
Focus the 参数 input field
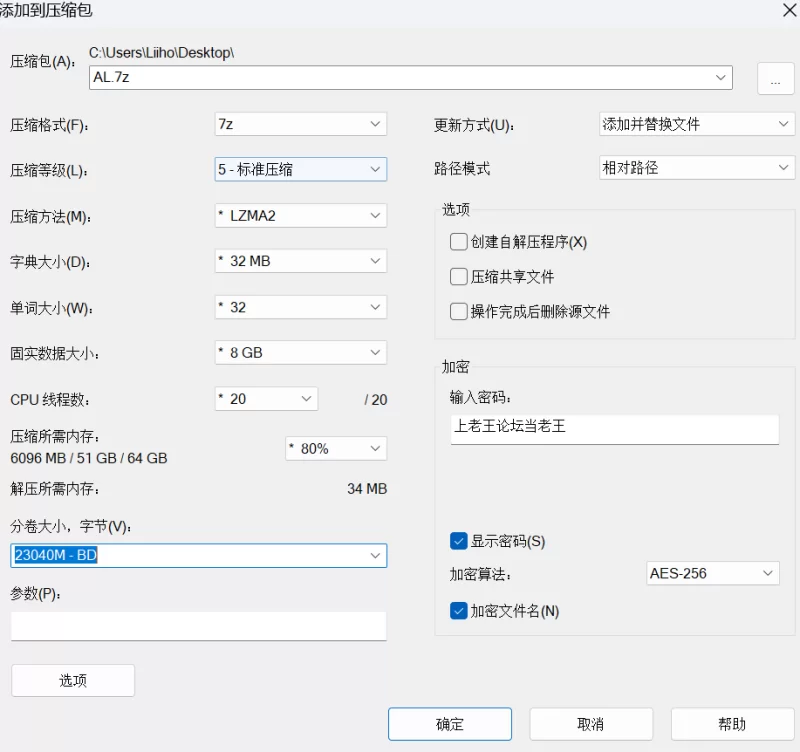click(x=198, y=626)
